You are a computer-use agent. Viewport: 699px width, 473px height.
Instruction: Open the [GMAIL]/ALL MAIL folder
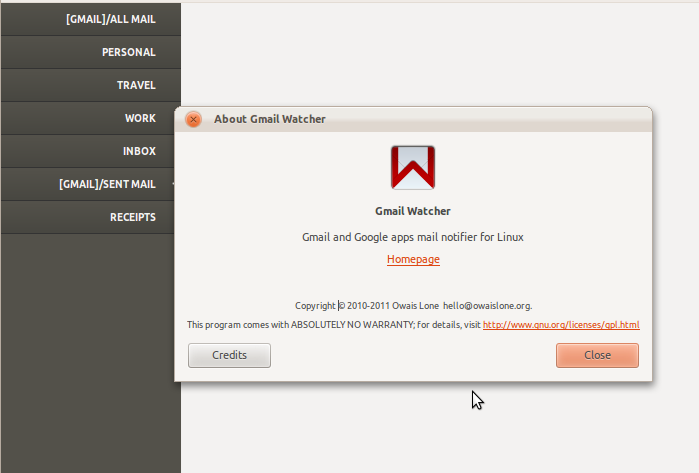[x=90, y=19]
